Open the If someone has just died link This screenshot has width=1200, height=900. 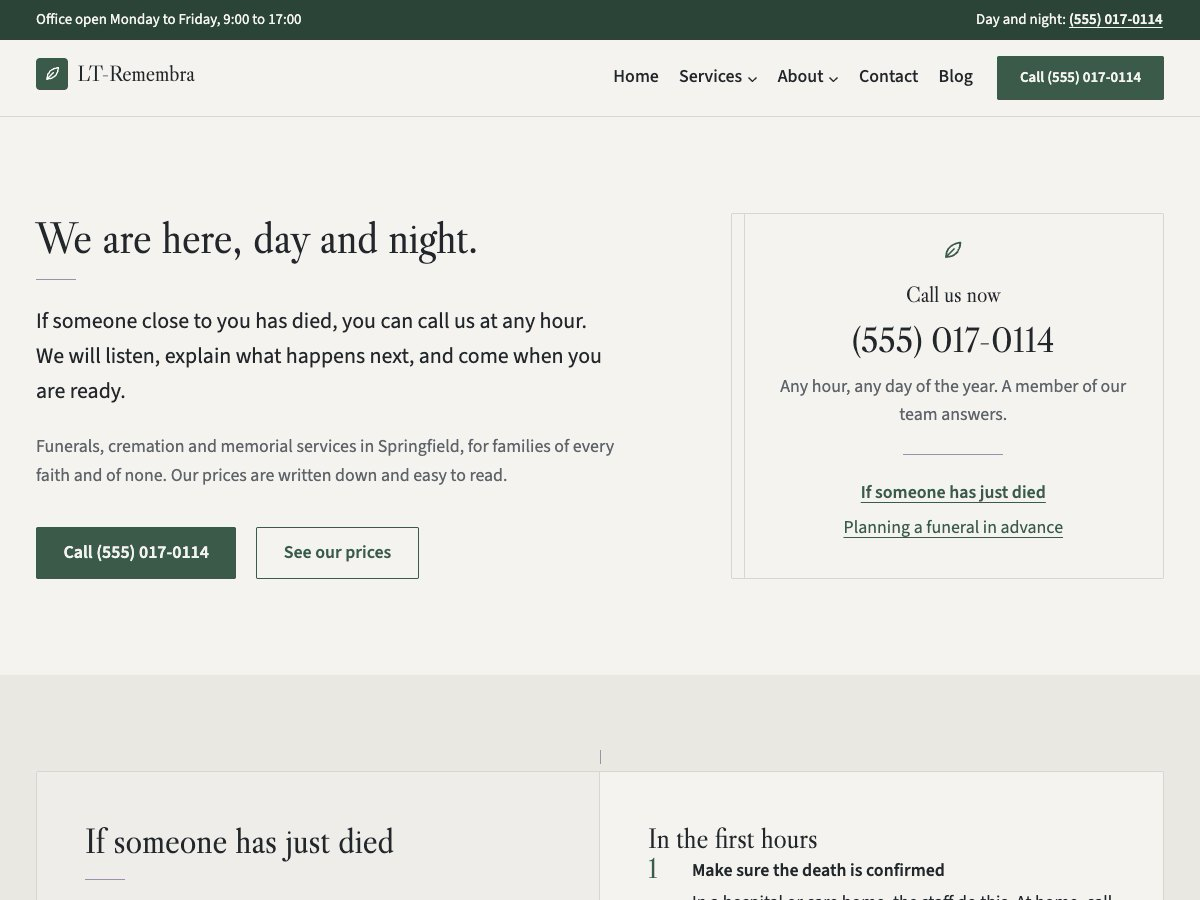pyautogui.click(x=953, y=492)
